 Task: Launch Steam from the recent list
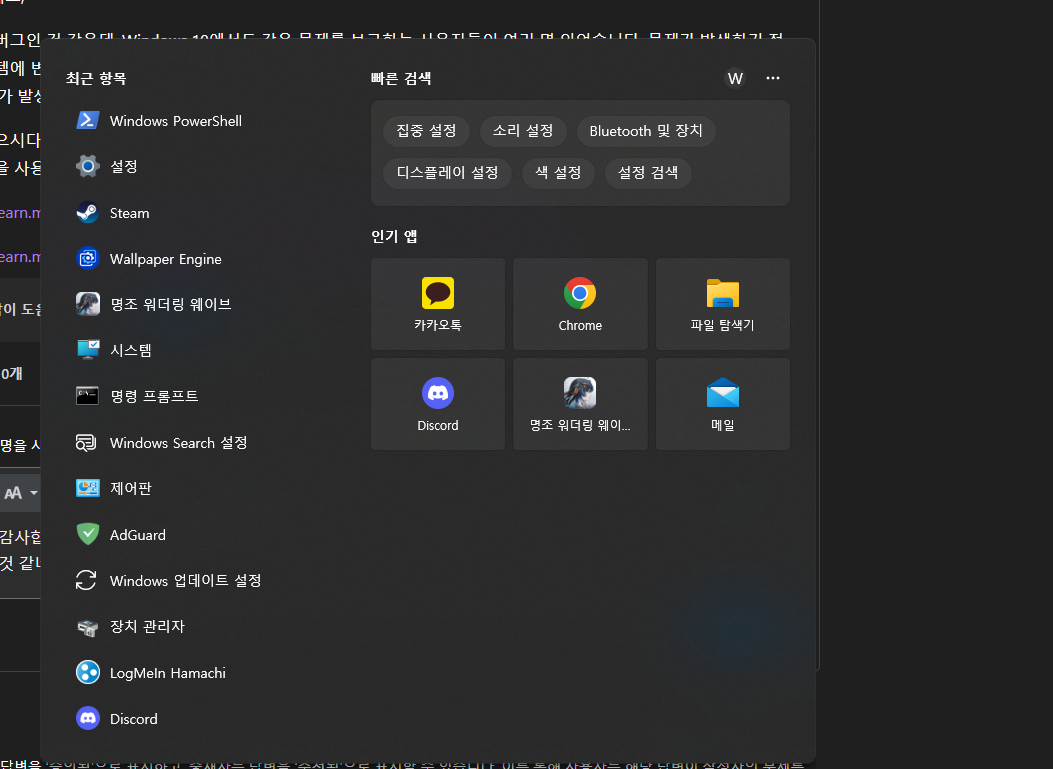click(113, 213)
